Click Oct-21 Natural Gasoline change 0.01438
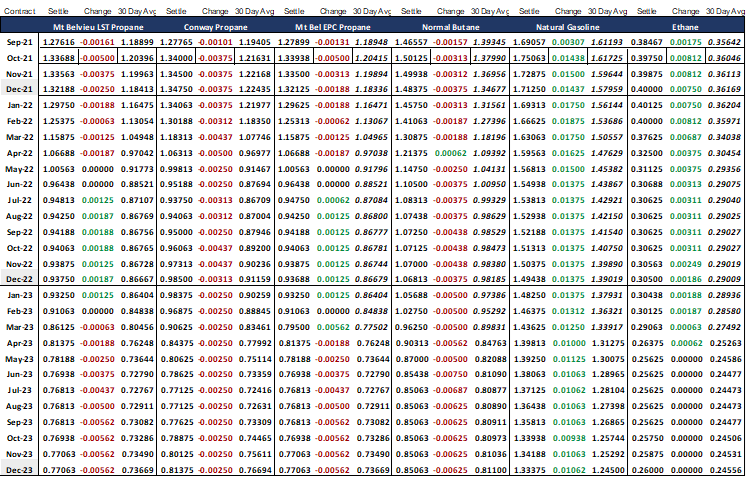This screenshot has height=477, width=746. point(568,58)
